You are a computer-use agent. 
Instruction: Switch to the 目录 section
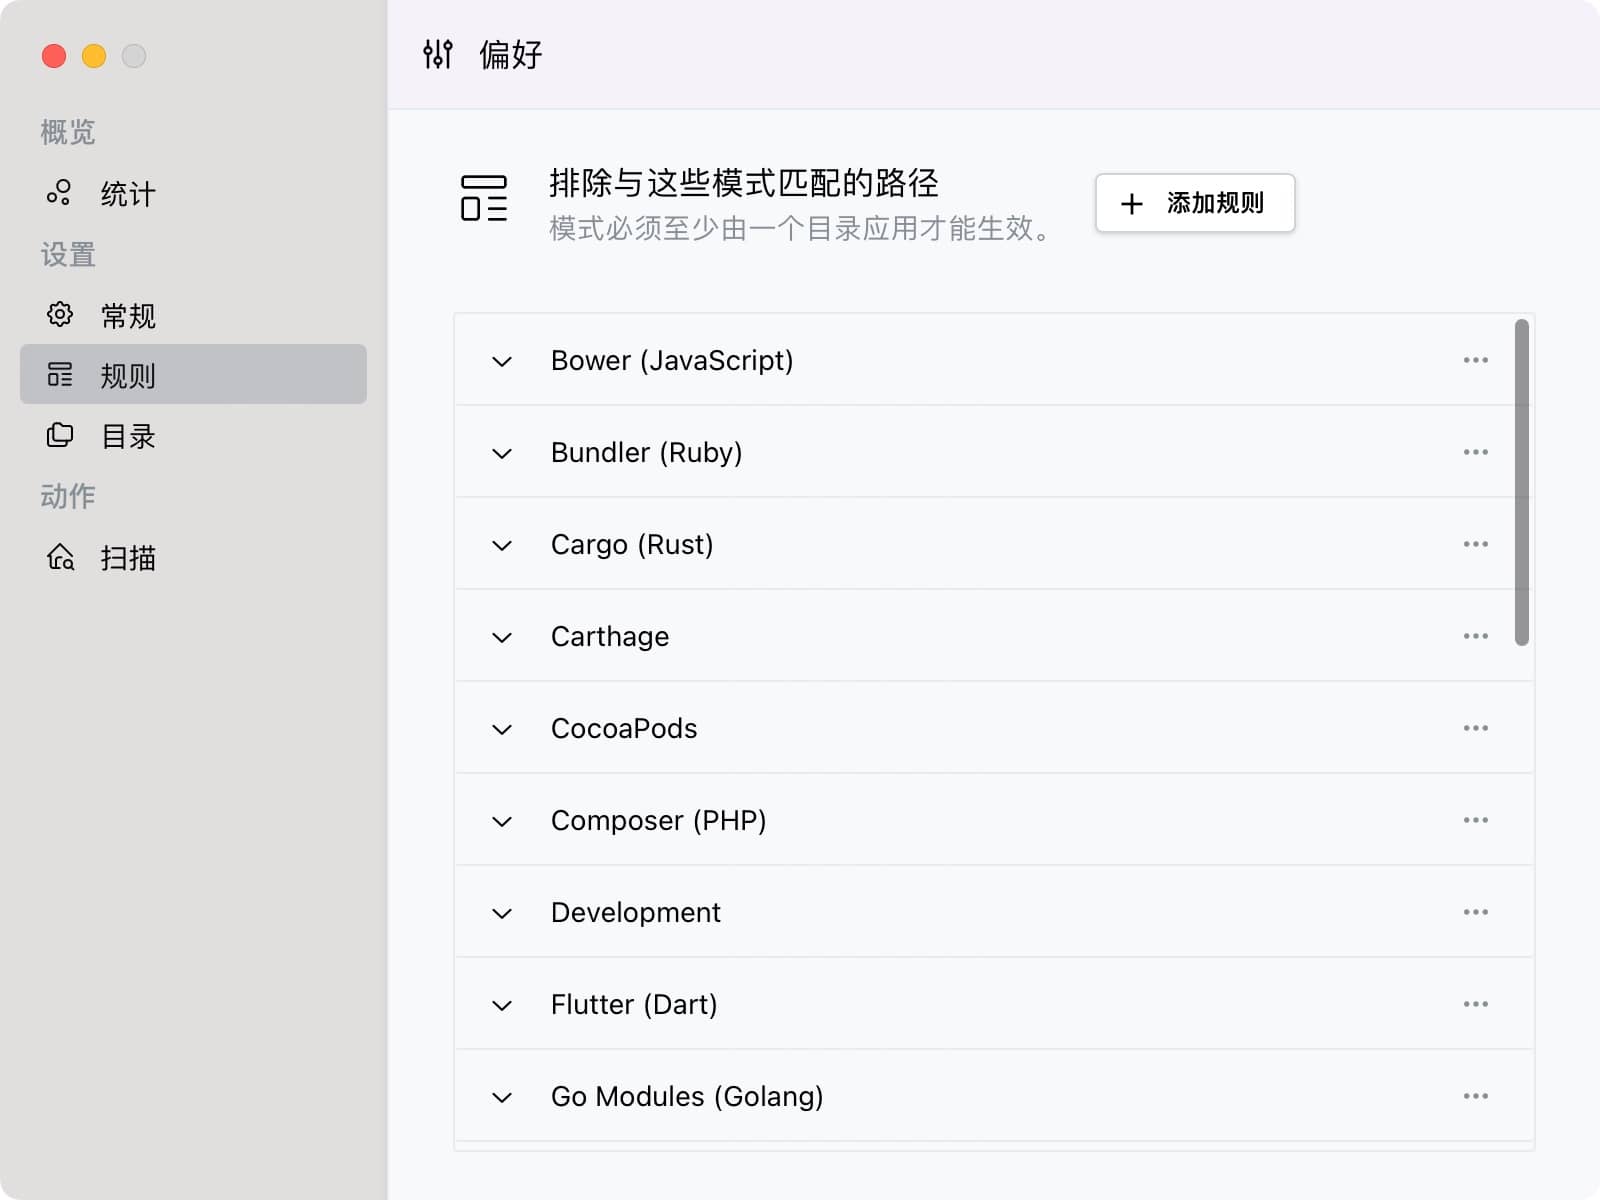point(193,436)
